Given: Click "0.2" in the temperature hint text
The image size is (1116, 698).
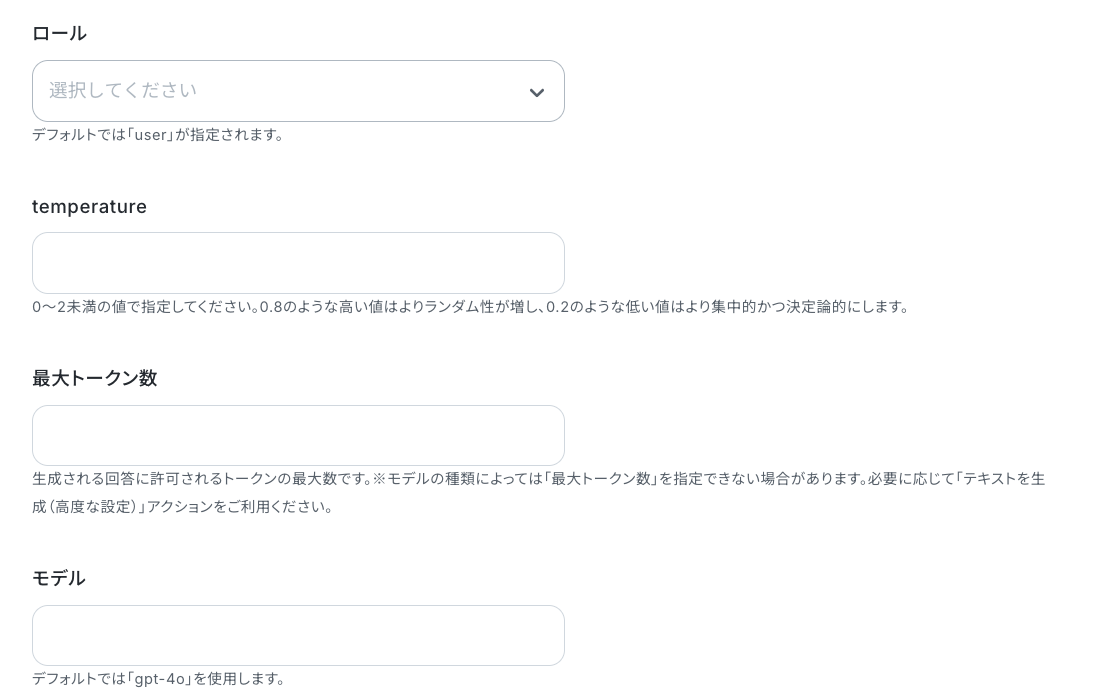Looking at the screenshot, I should click(x=557, y=307).
